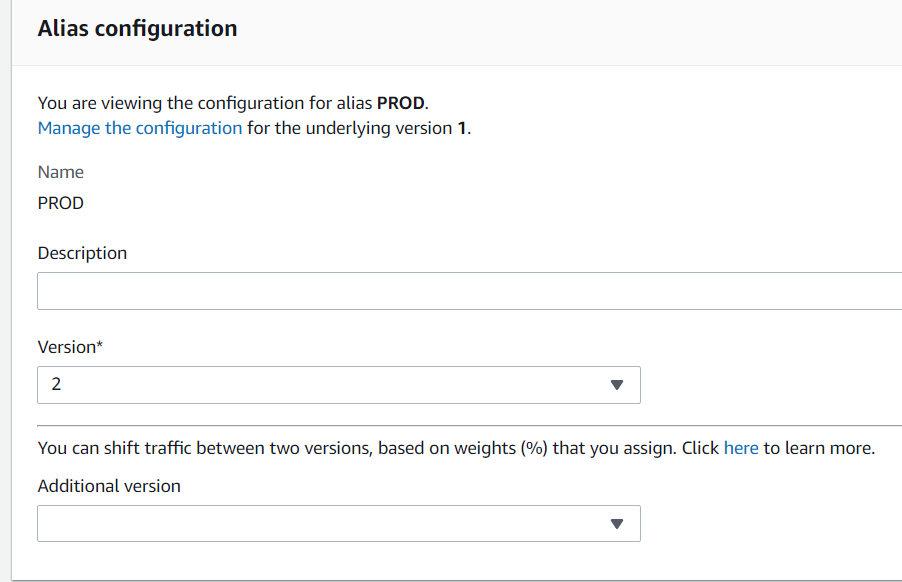The height and width of the screenshot is (582, 902).
Task: Click the Additional version label
Action: click(x=108, y=486)
